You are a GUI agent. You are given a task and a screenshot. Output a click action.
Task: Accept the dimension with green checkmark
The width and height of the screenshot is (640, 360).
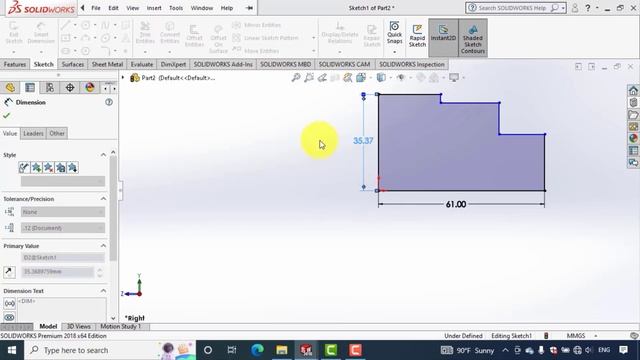pos(6,116)
